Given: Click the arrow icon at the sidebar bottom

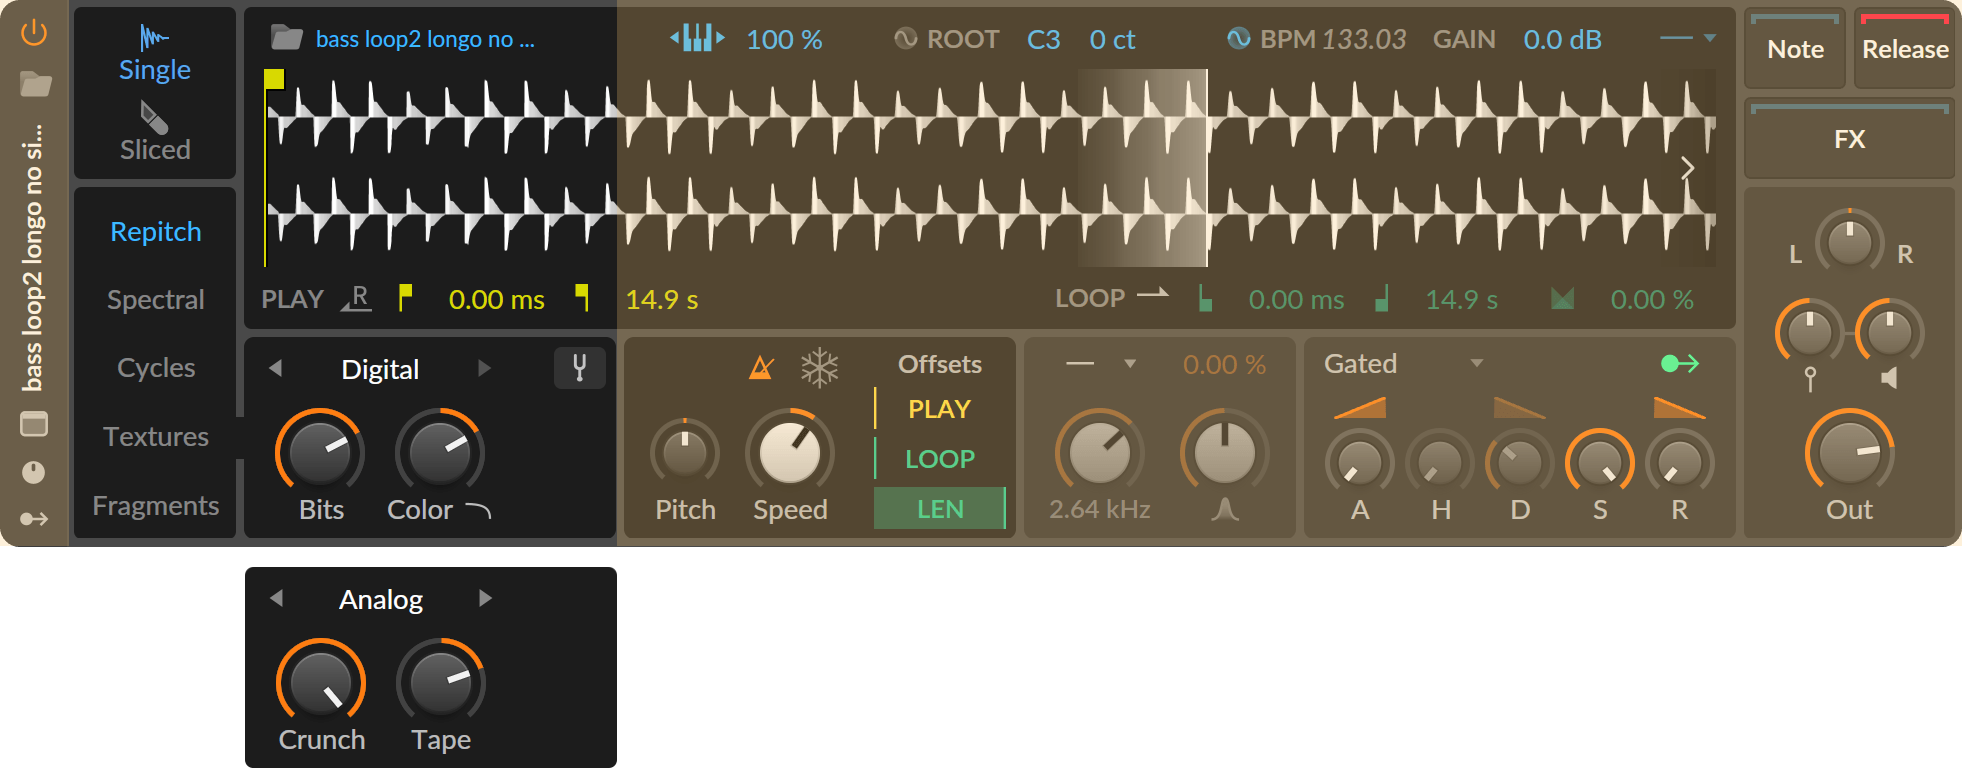Looking at the screenshot, I should [x=34, y=519].
